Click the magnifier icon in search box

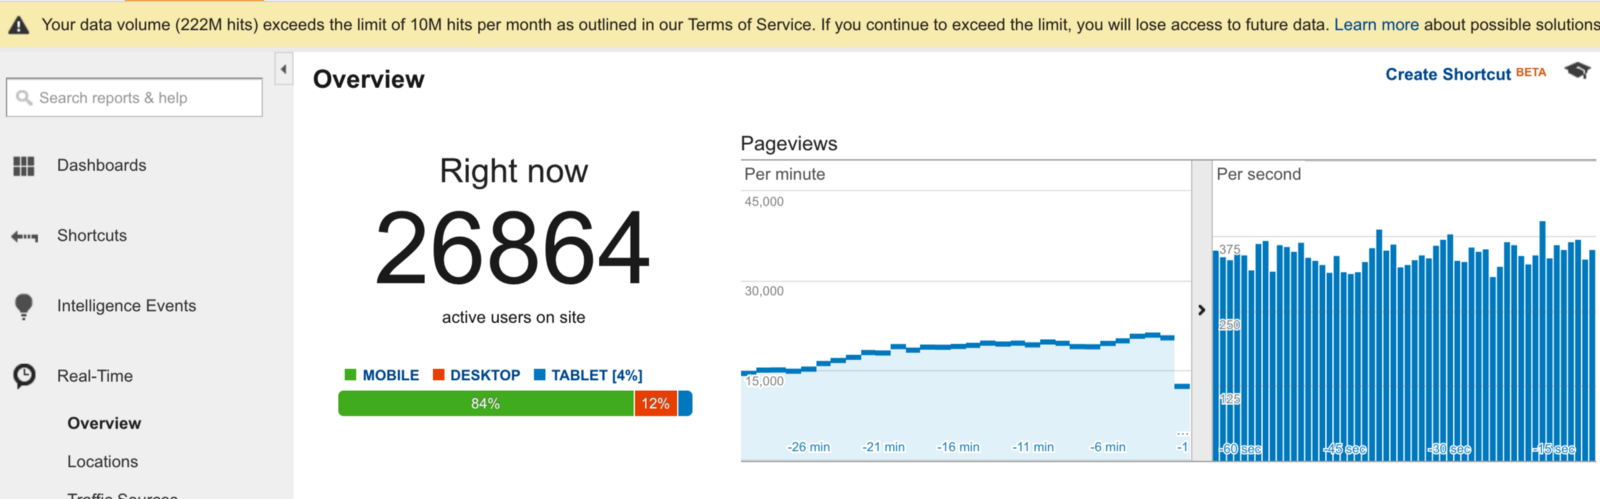pos(24,98)
